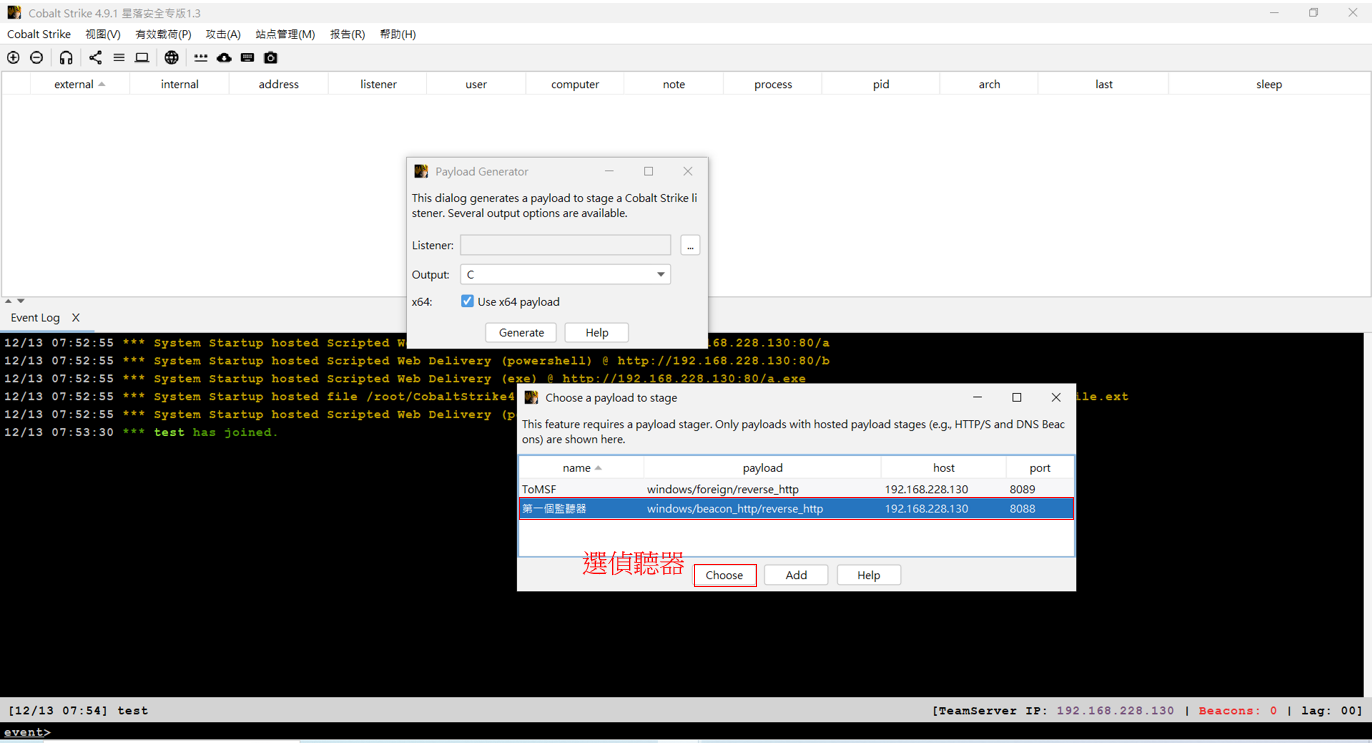The image size is (1372, 745).
Task: Open the 帮助(H) menu
Action: coord(397,34)
